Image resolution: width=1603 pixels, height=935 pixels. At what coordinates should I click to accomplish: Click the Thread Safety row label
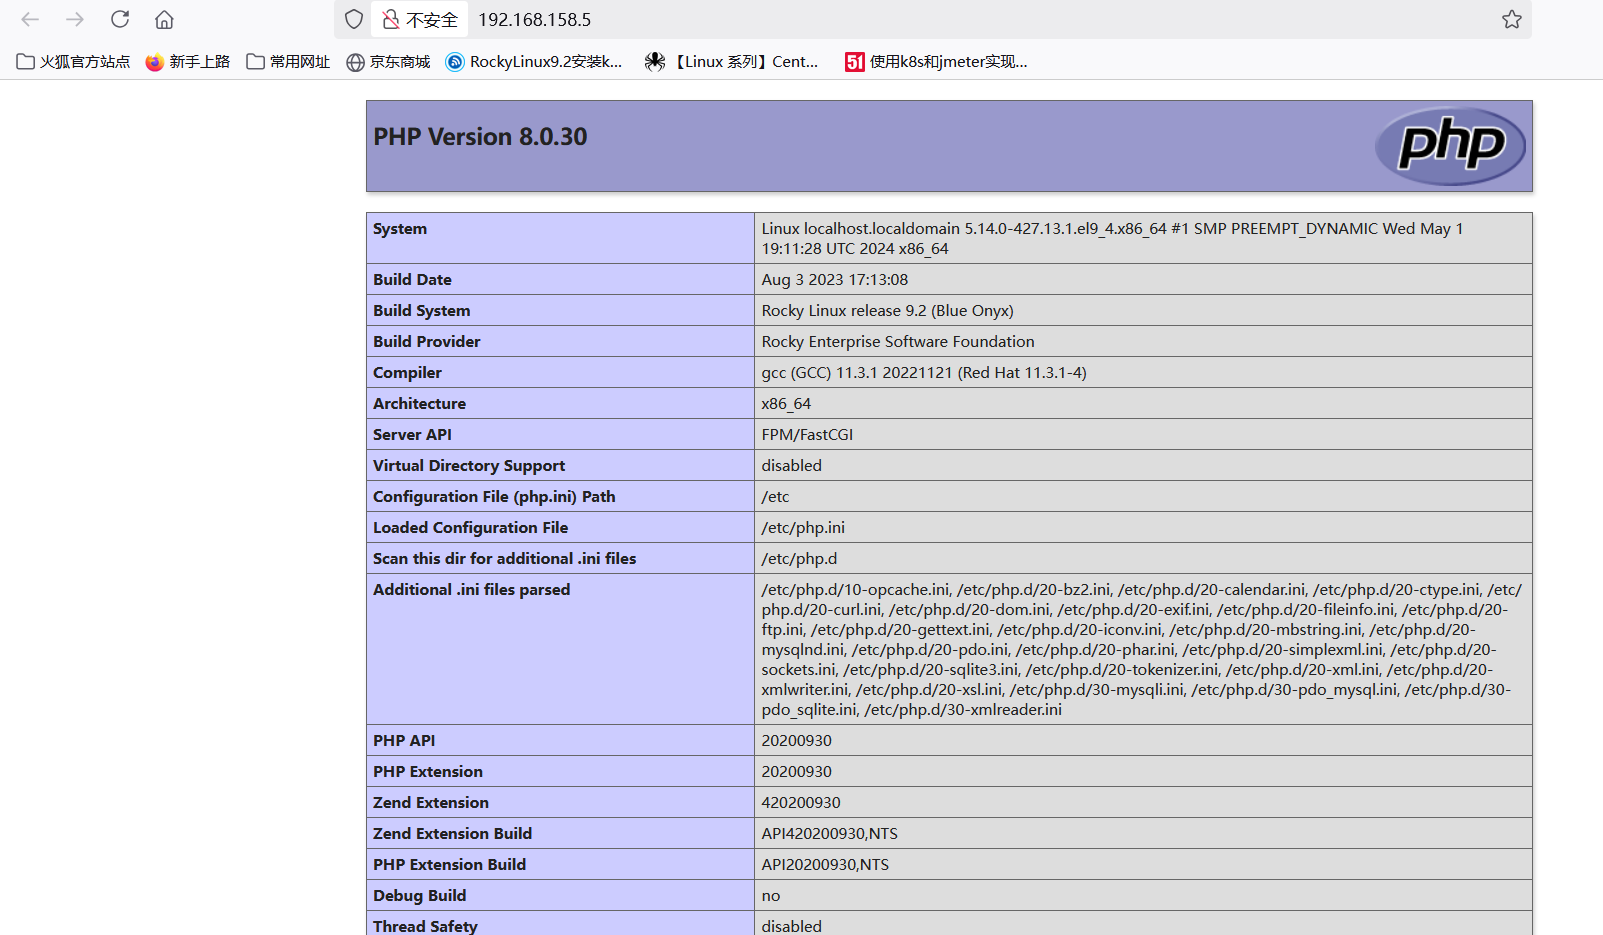(425, 927)
